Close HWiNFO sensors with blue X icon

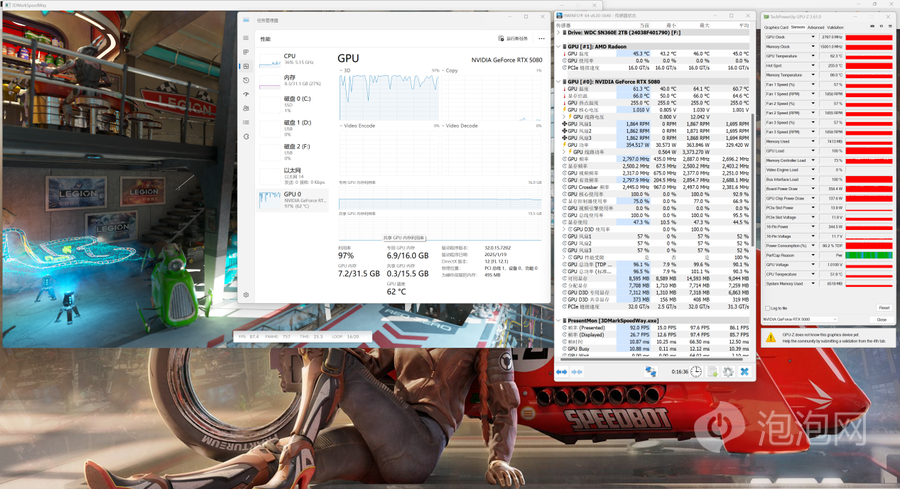coord(744,372)
